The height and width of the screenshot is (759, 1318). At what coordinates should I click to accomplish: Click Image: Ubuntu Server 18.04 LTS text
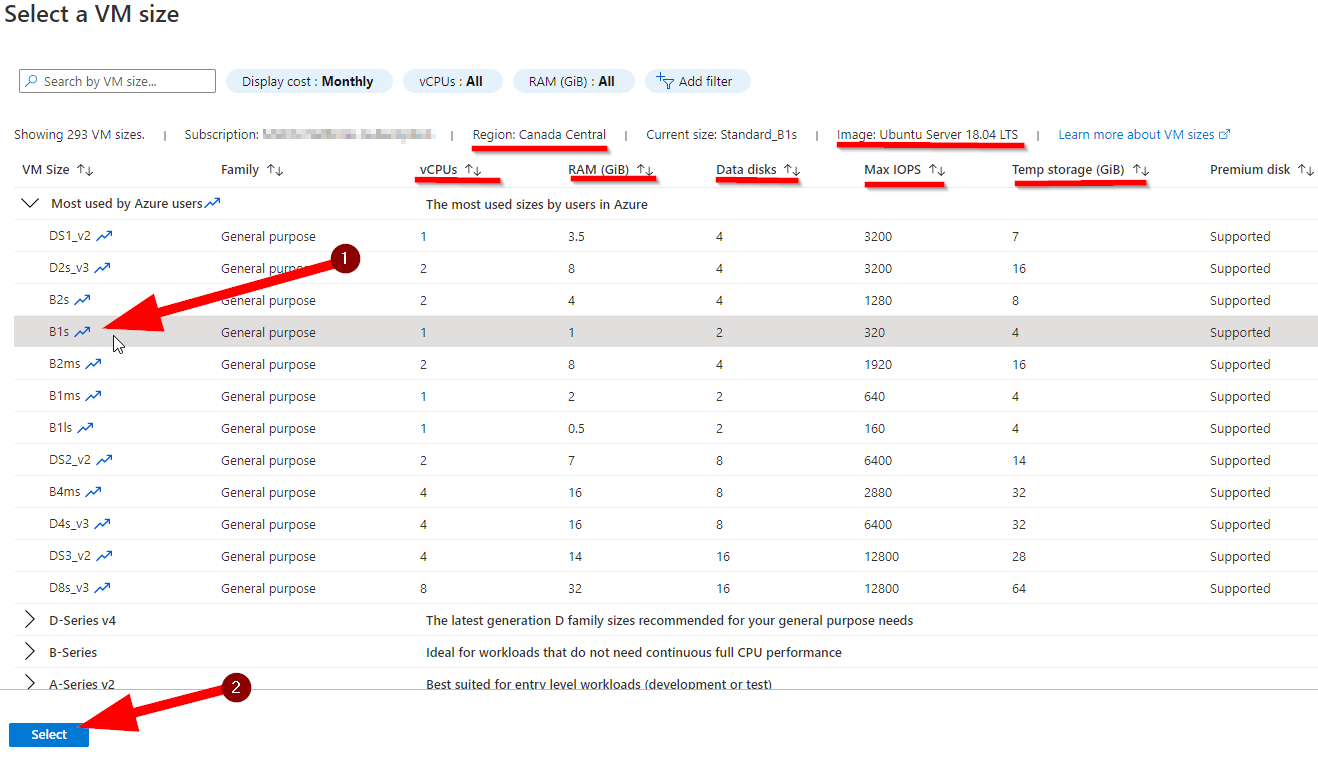928,134
